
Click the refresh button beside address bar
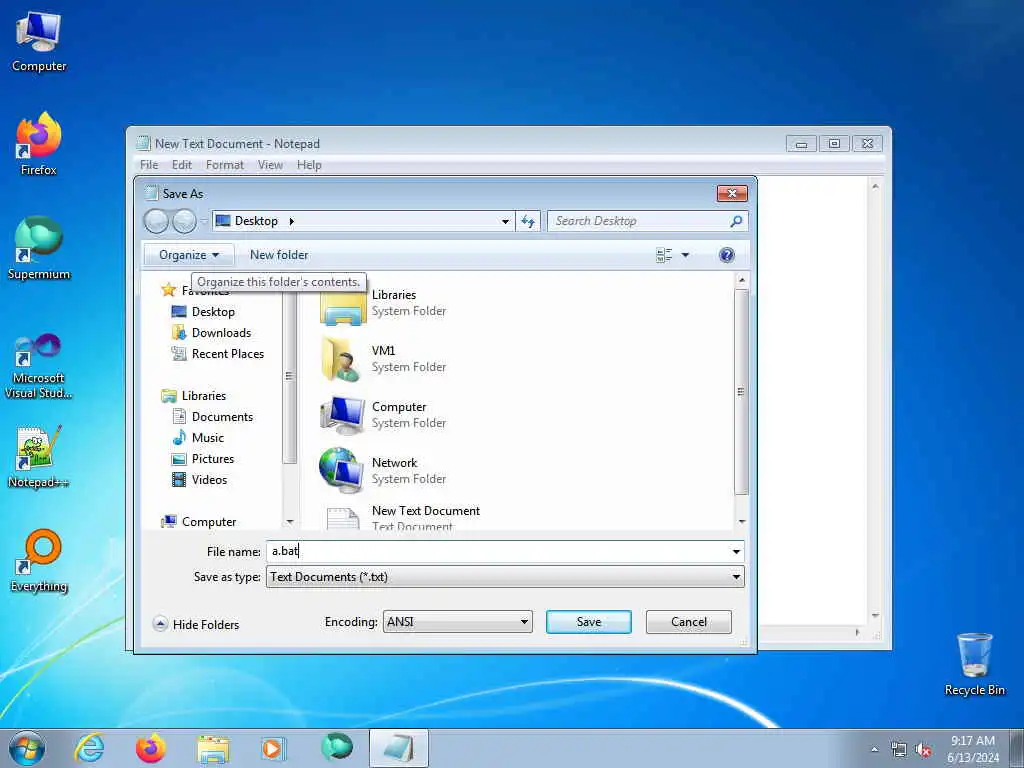coord(528,221)
